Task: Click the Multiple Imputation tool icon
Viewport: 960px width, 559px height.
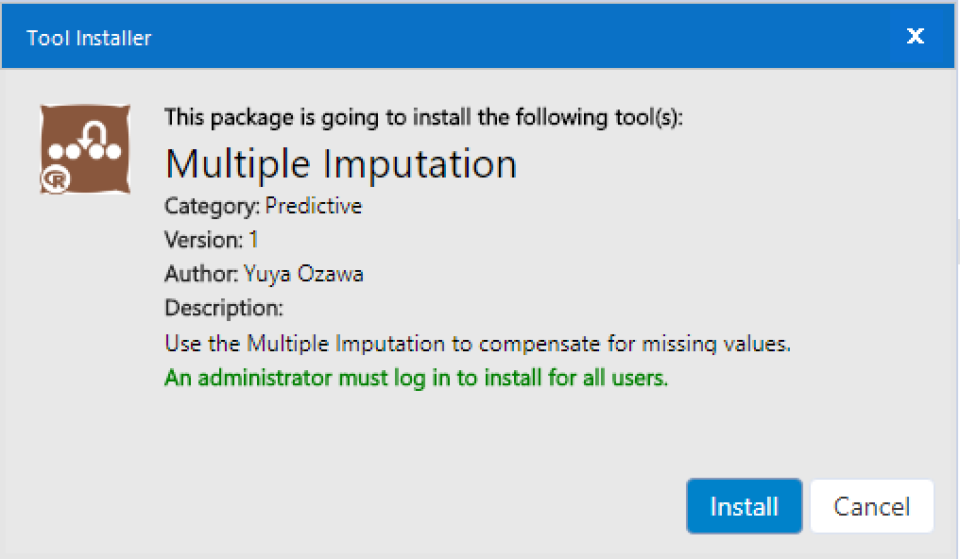Action: click(x=83, y=148)
